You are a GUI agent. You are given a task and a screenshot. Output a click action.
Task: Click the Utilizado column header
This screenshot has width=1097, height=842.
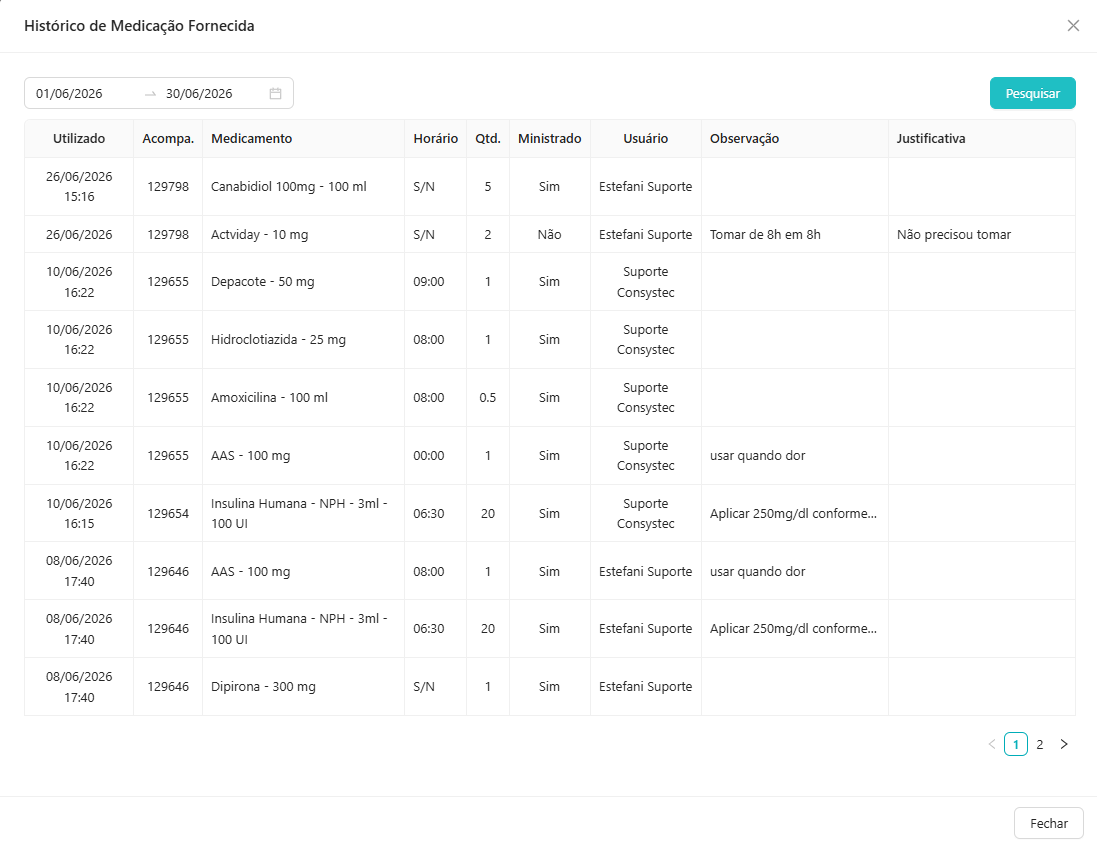pos(79,138)
